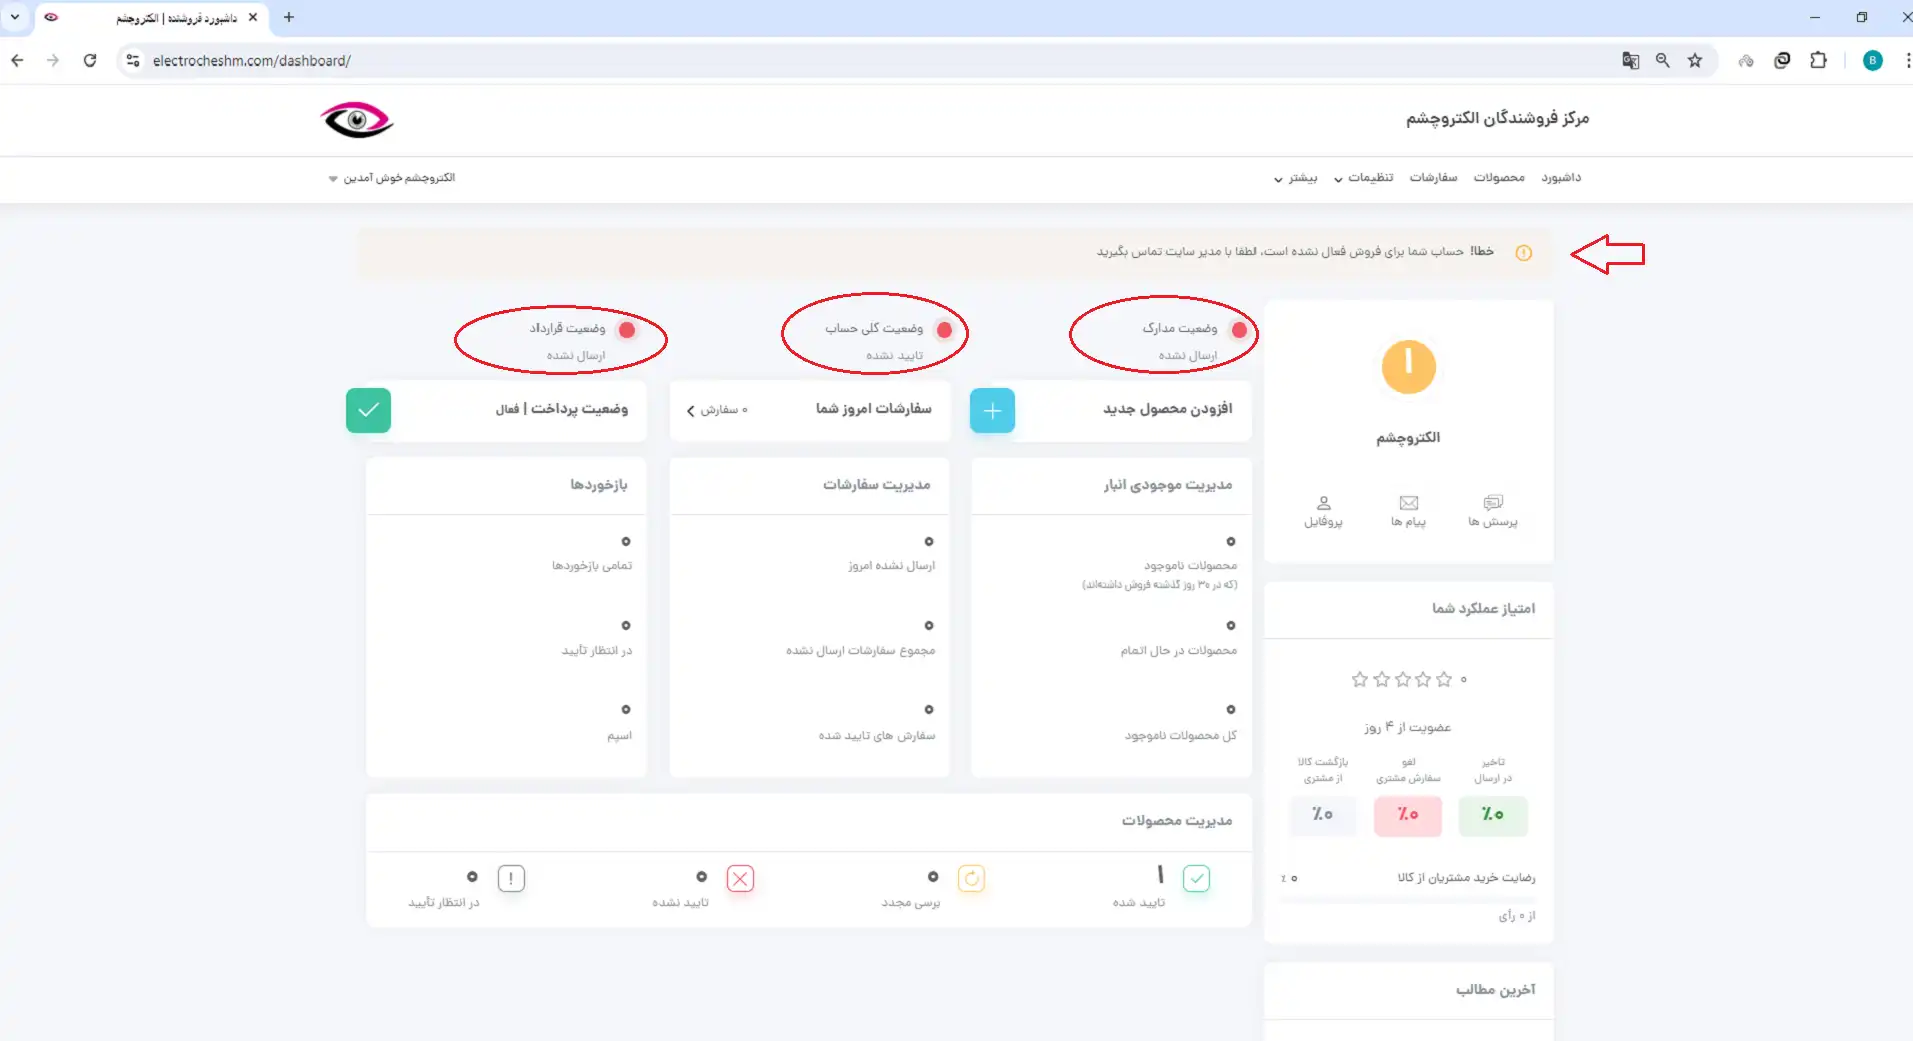Click the وضعیت مدارک status indicator
The image size is (1913, 1041).
(x=1240, y=330)
